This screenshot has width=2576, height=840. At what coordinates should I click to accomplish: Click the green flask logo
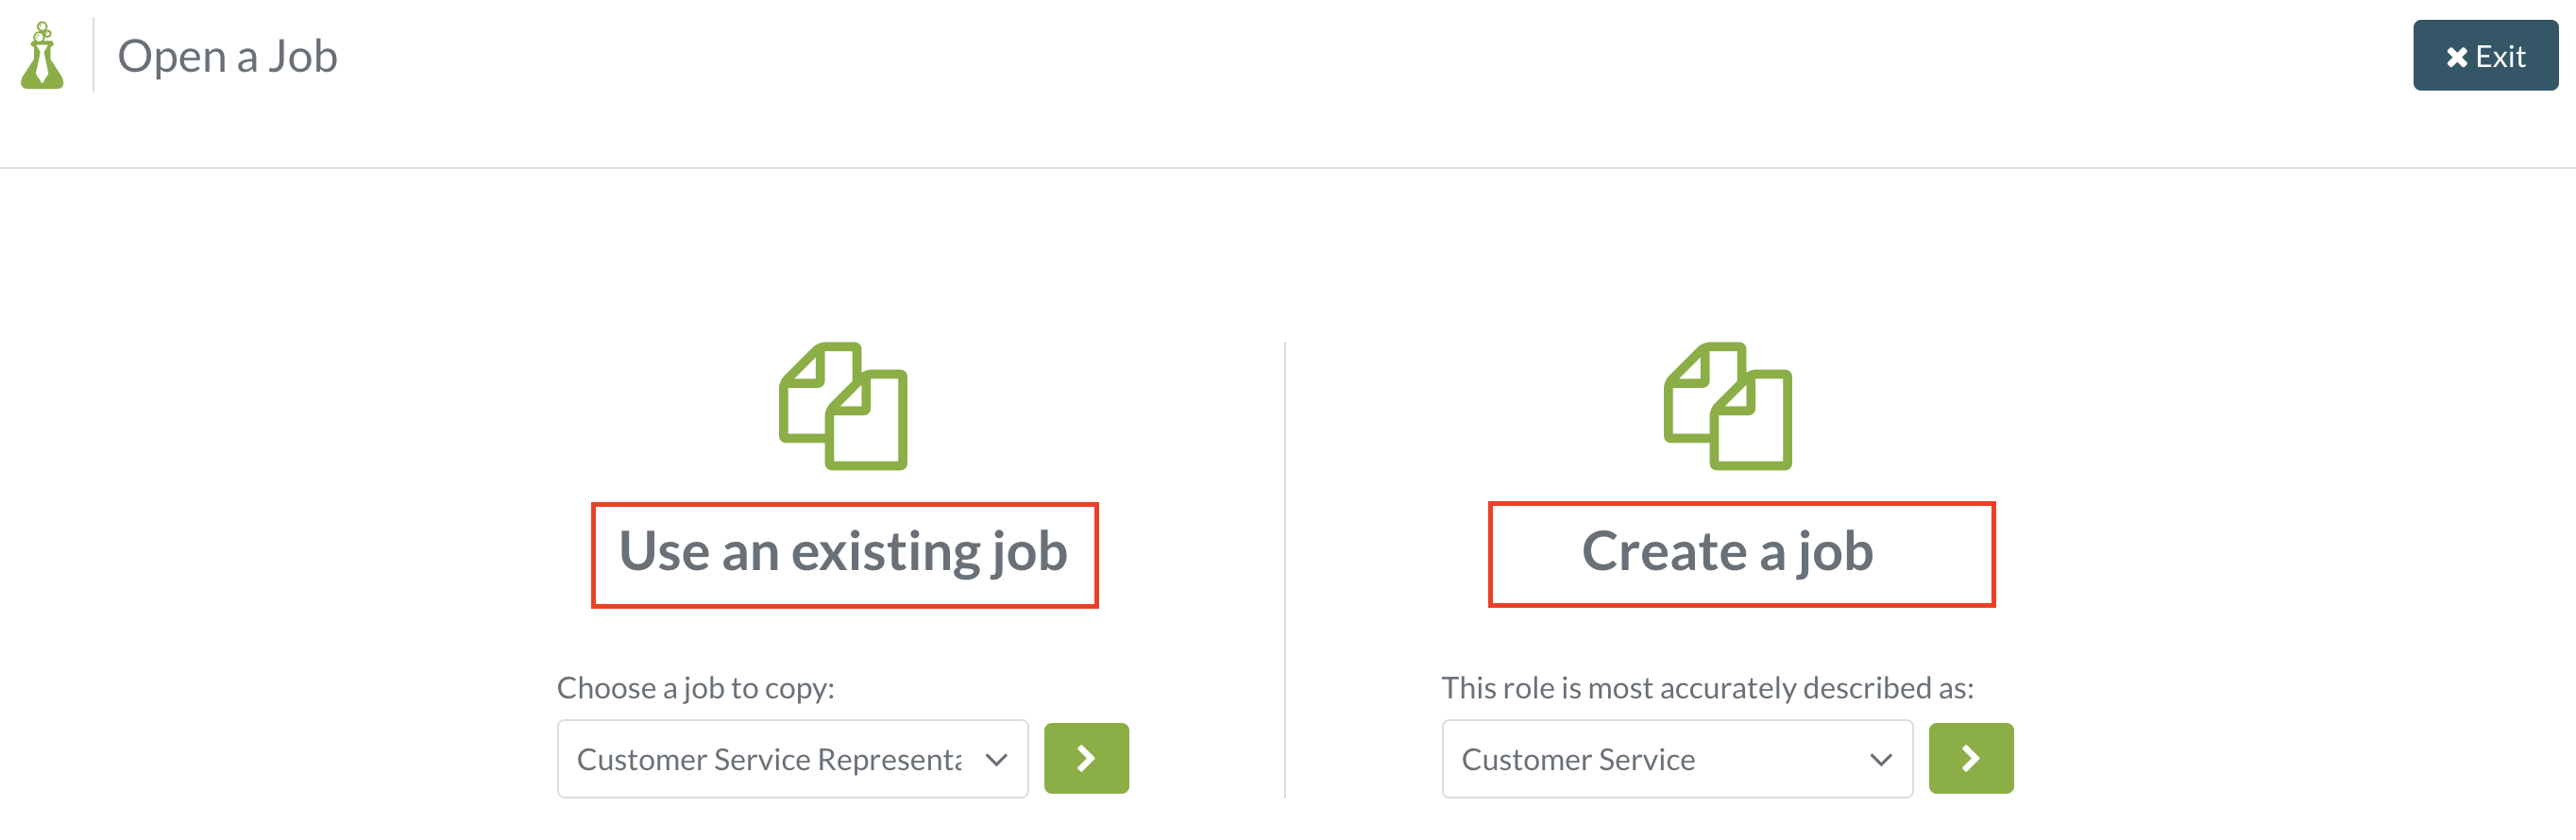pyautogui.click(x=42, y=56)
